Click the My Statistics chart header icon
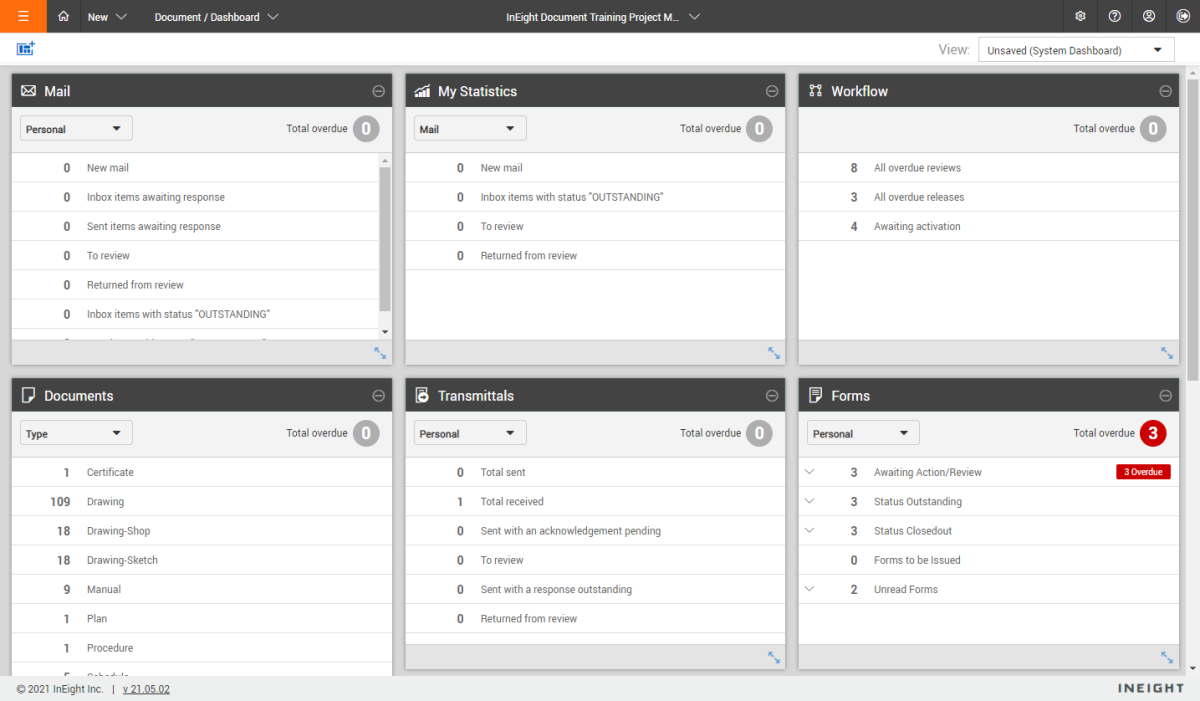The height and width of the screenshot is (701, 1200). click(x=422, y=91)
